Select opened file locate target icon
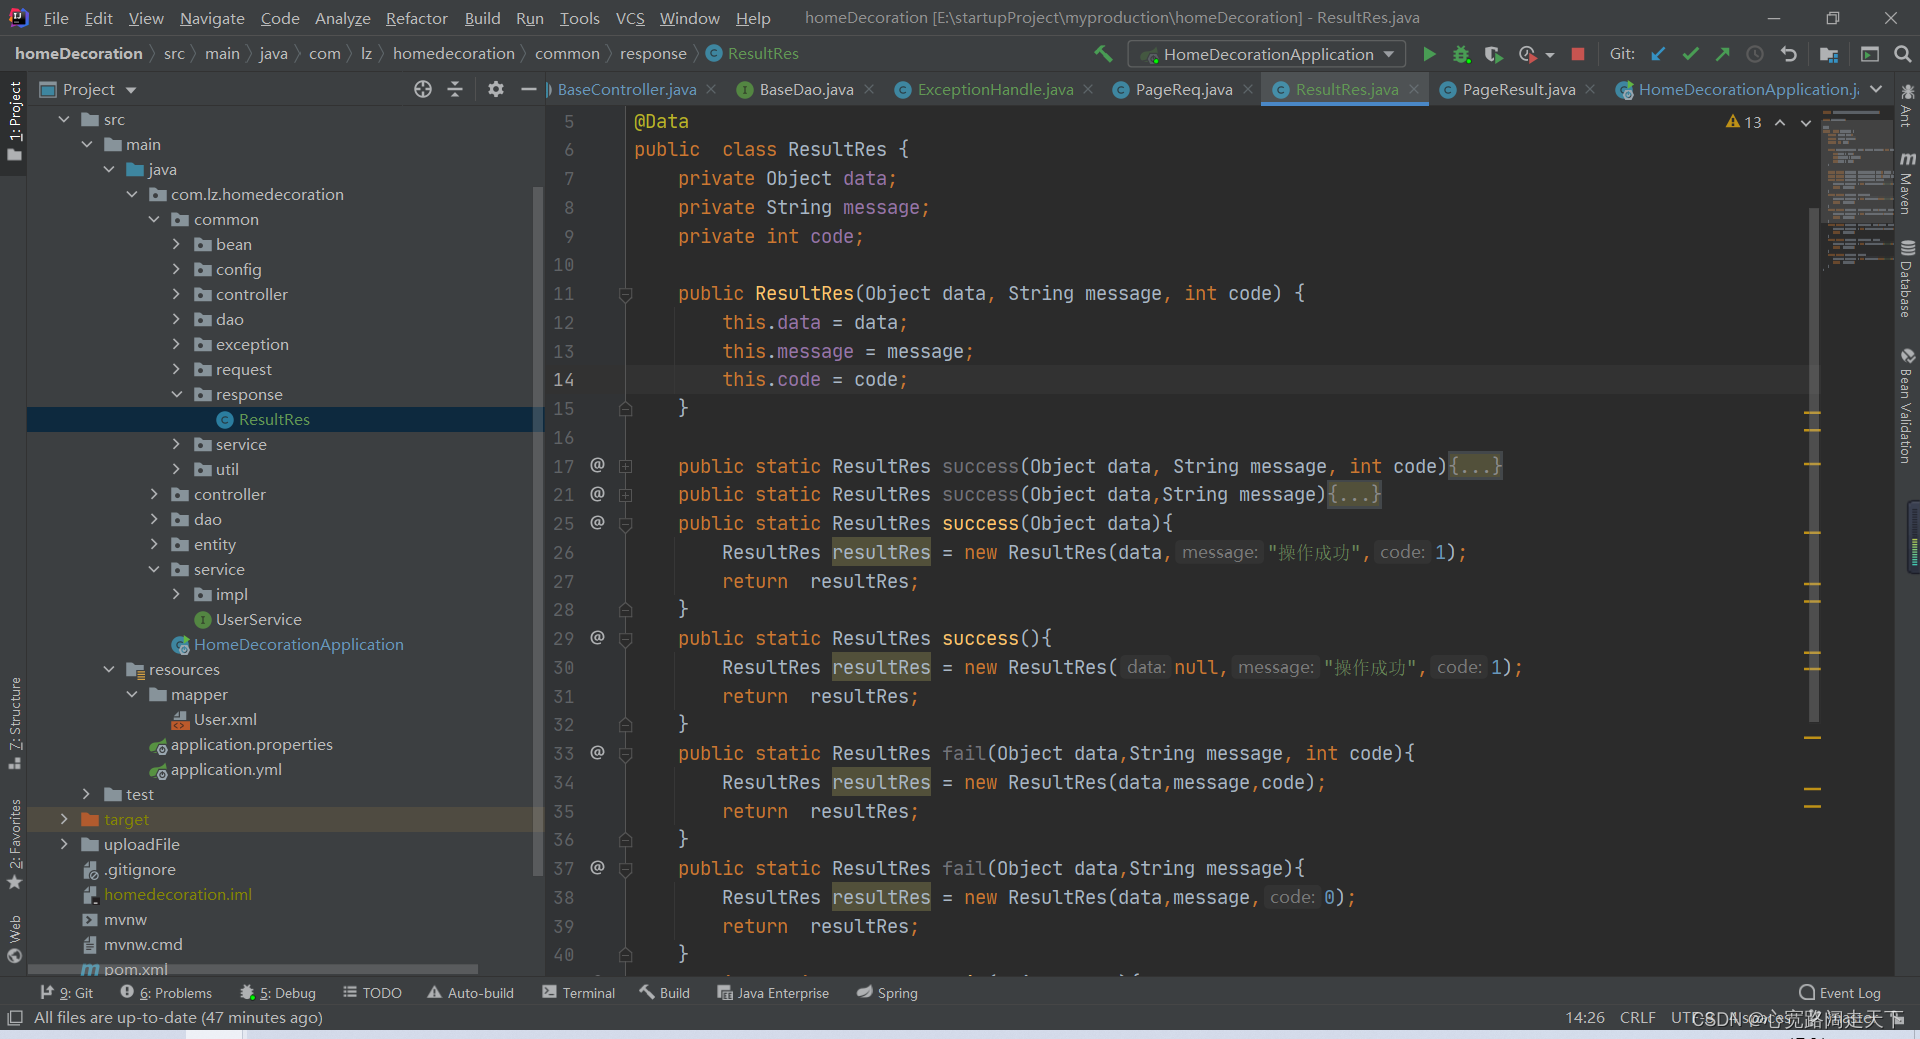 423,89
